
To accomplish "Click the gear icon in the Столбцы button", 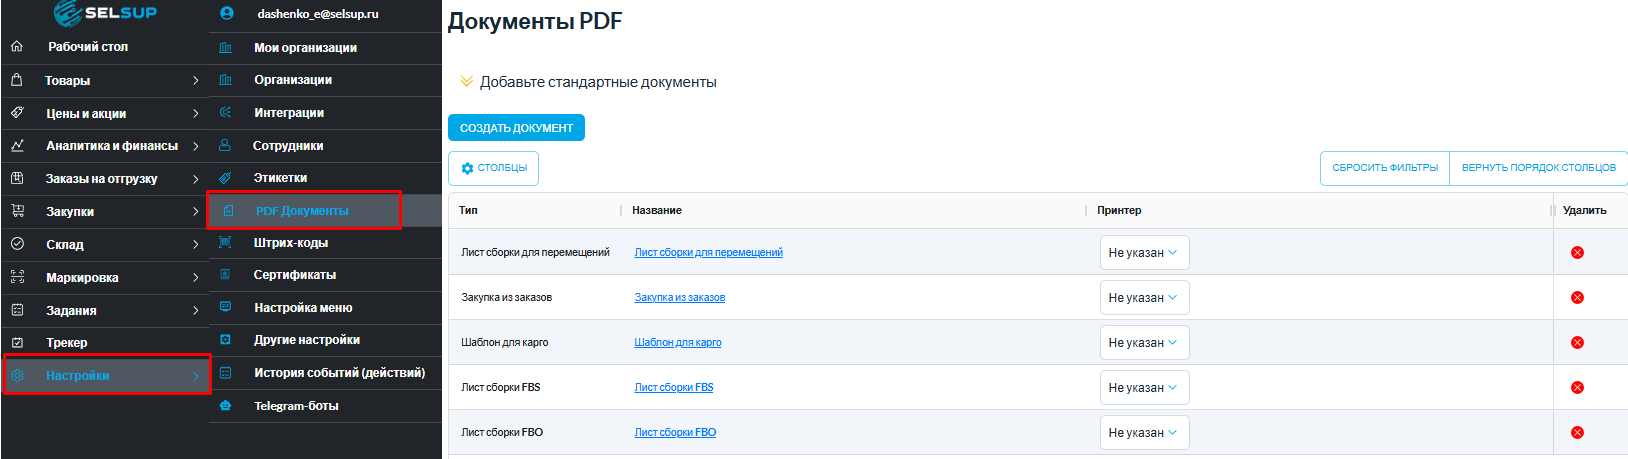I will 467,168.
